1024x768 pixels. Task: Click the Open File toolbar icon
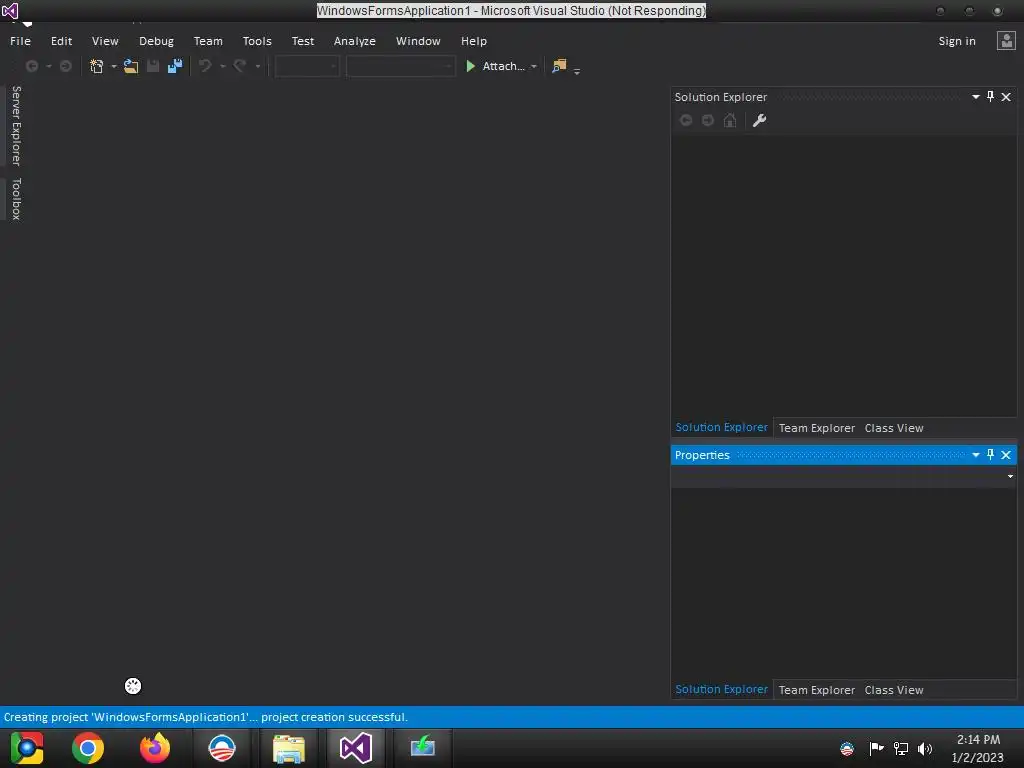(131, 66)
